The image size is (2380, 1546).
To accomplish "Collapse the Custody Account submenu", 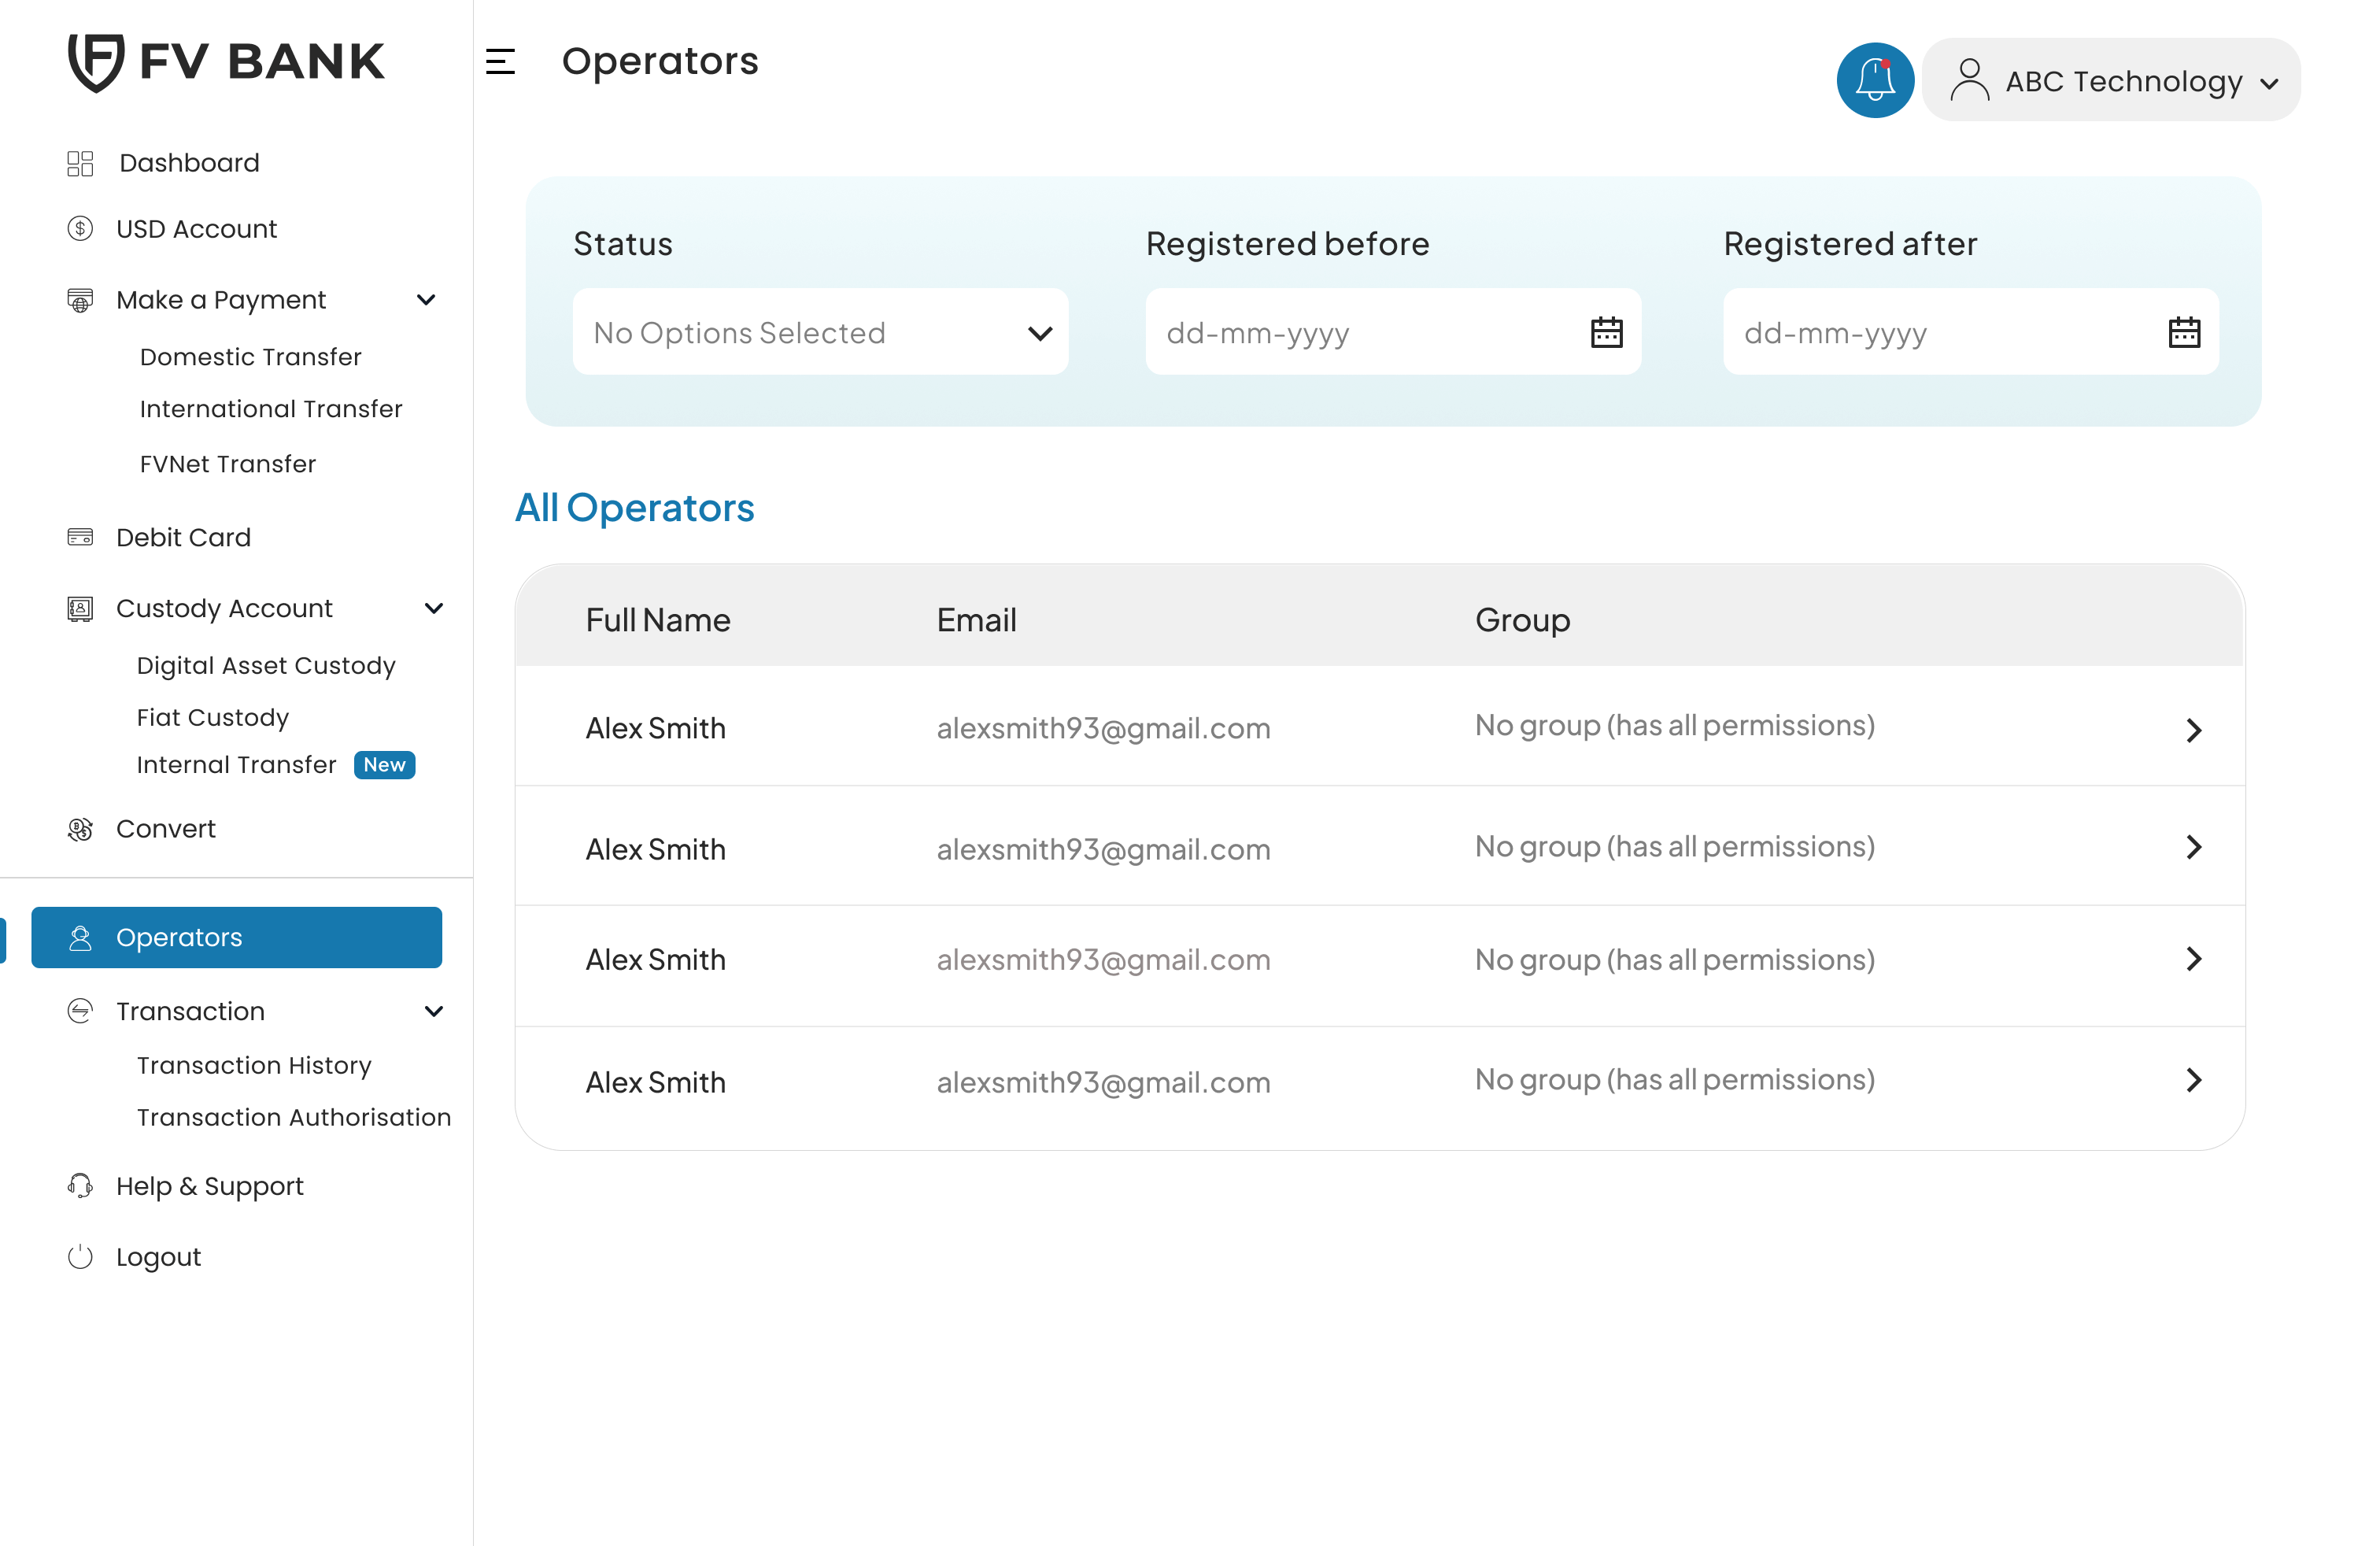I will tap(434, 608).
